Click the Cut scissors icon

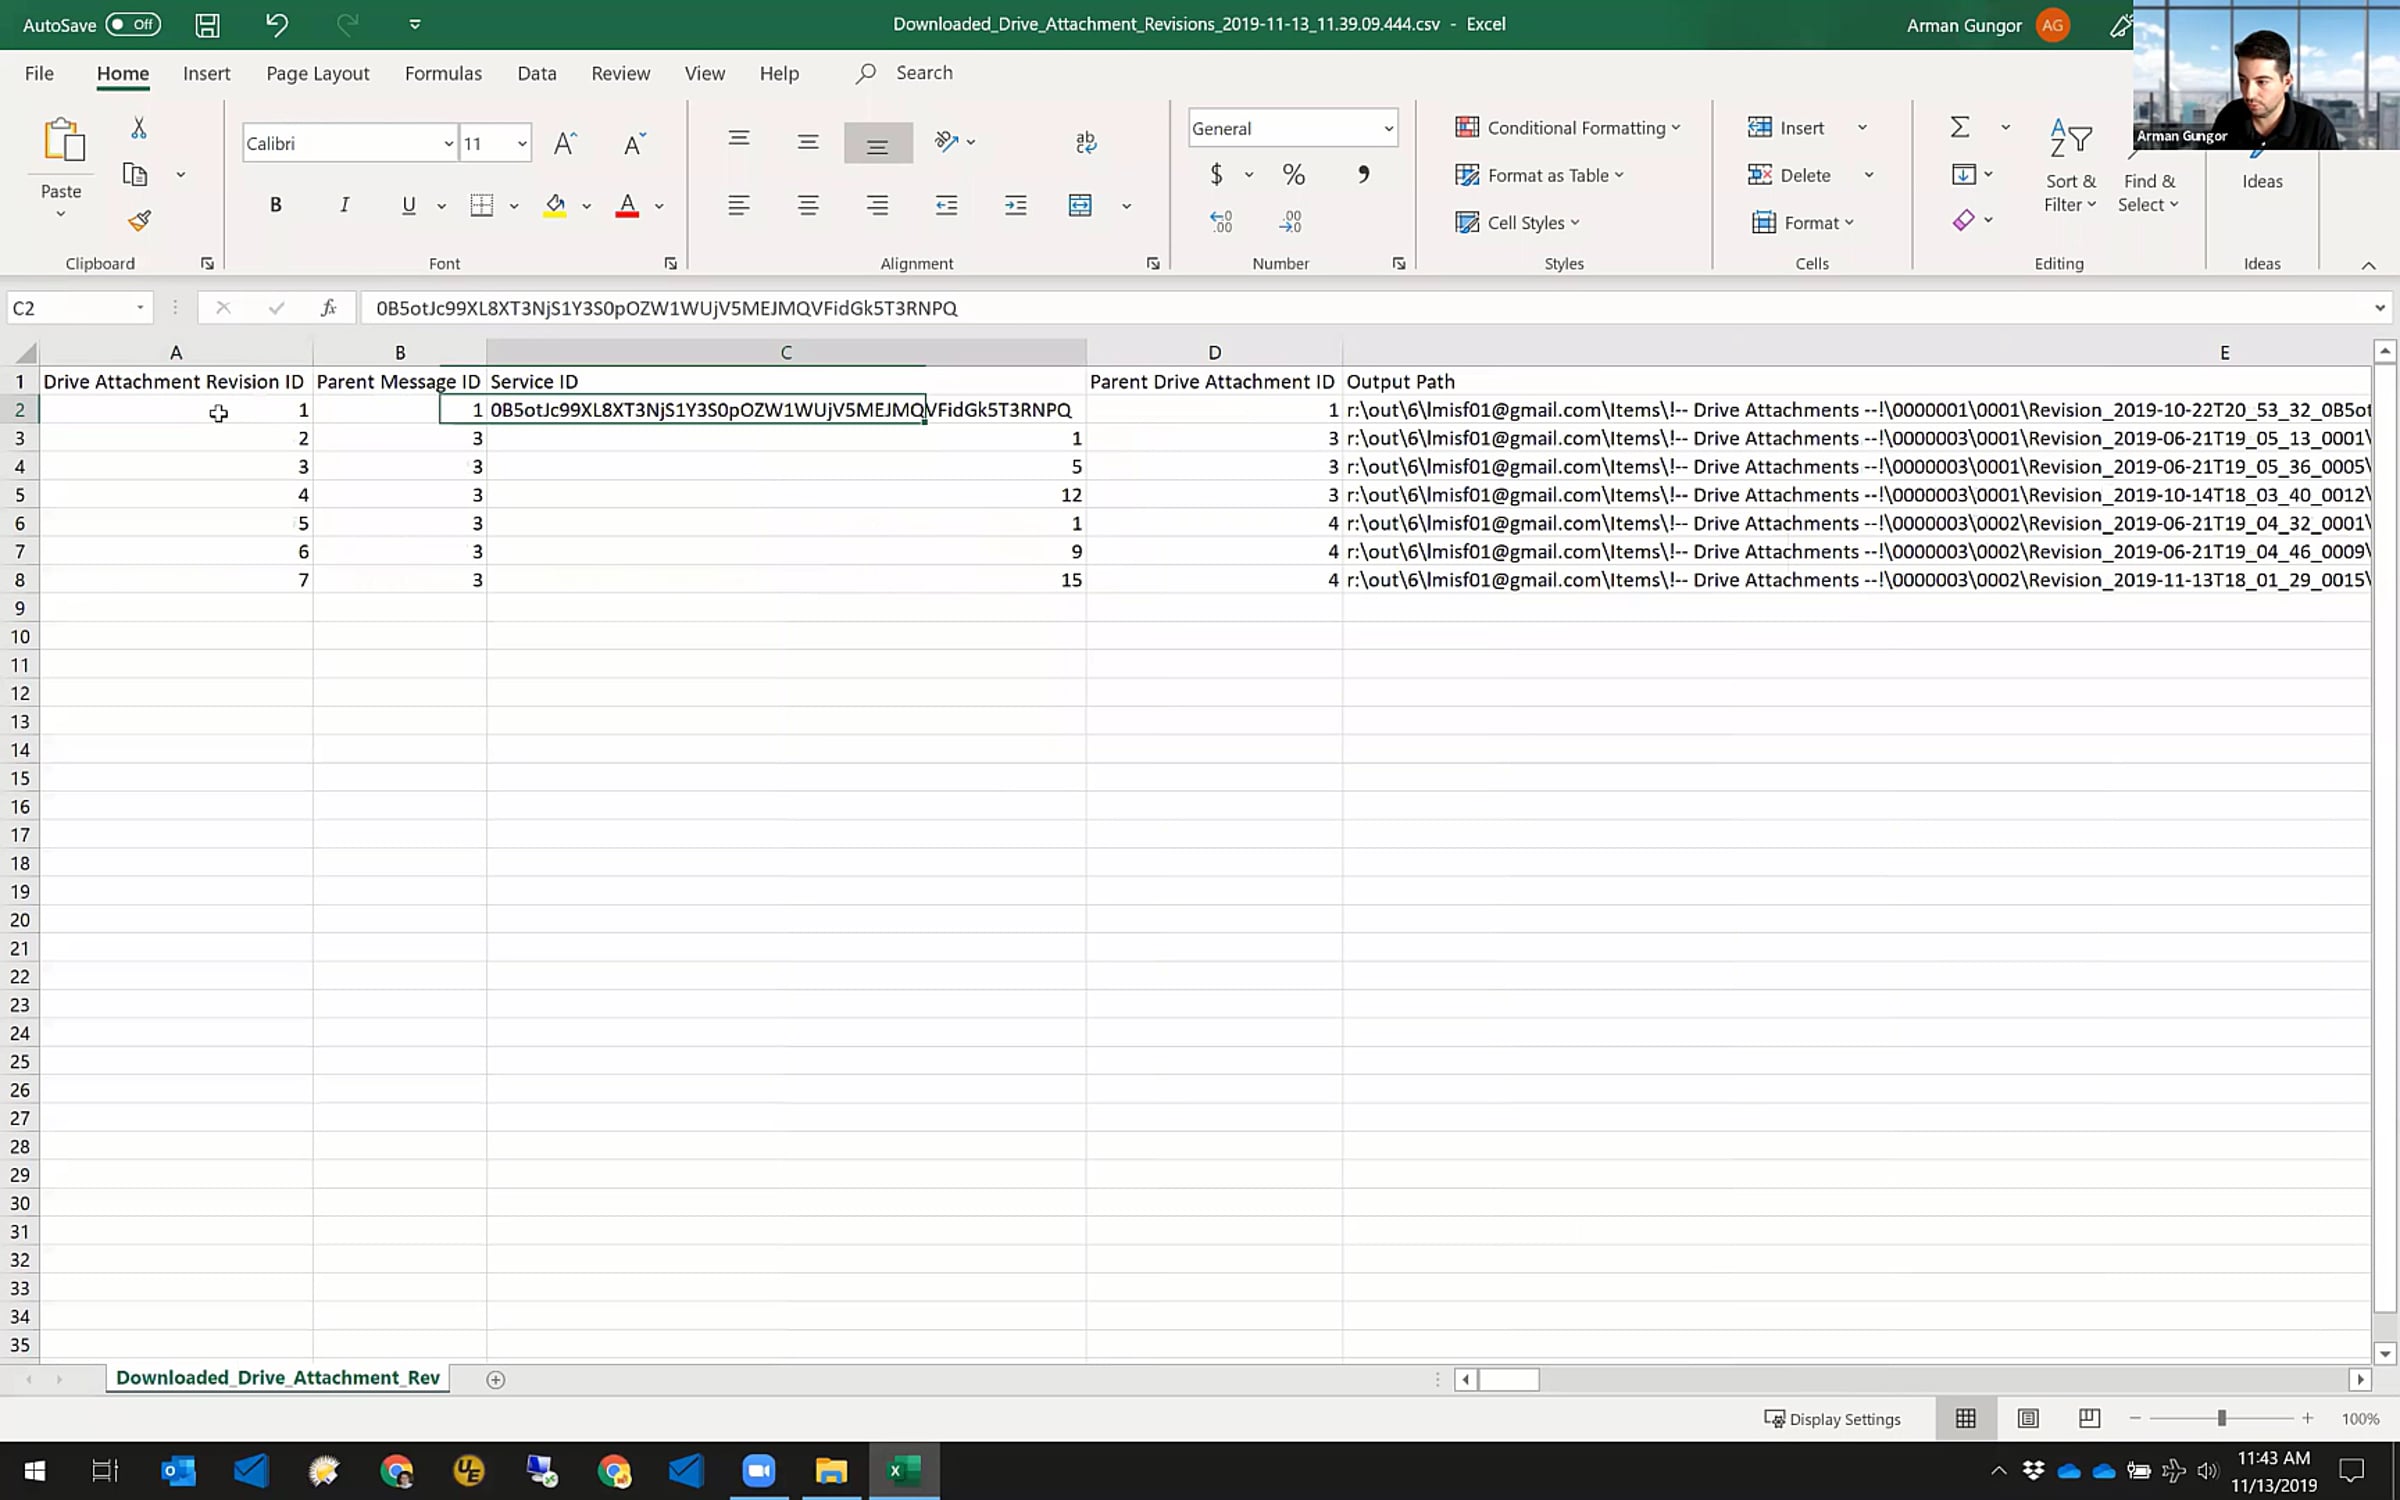click(139, 128)
